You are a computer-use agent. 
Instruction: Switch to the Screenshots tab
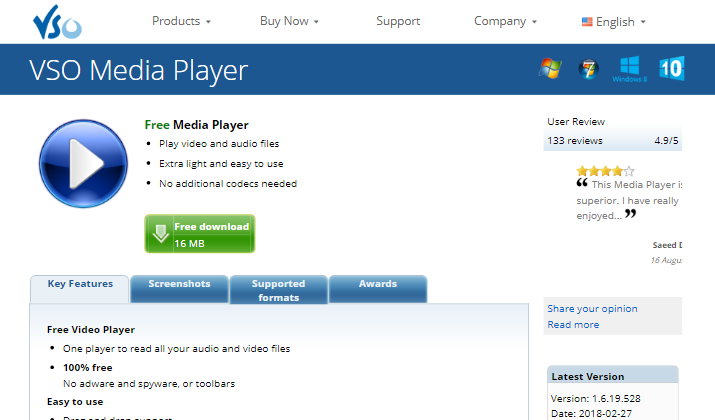179,289
